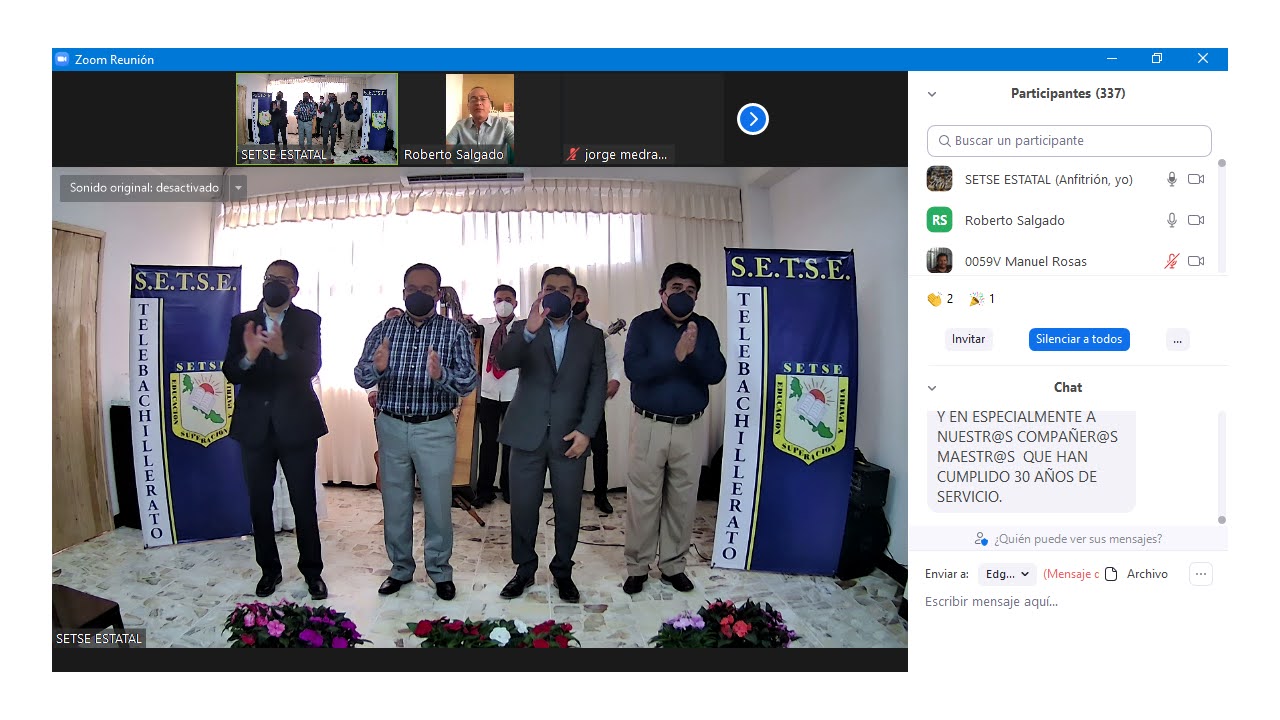Viewport: 1280px width, 720px height.
Task: Click chat panel scrollbar
Action: [1221, 467]
